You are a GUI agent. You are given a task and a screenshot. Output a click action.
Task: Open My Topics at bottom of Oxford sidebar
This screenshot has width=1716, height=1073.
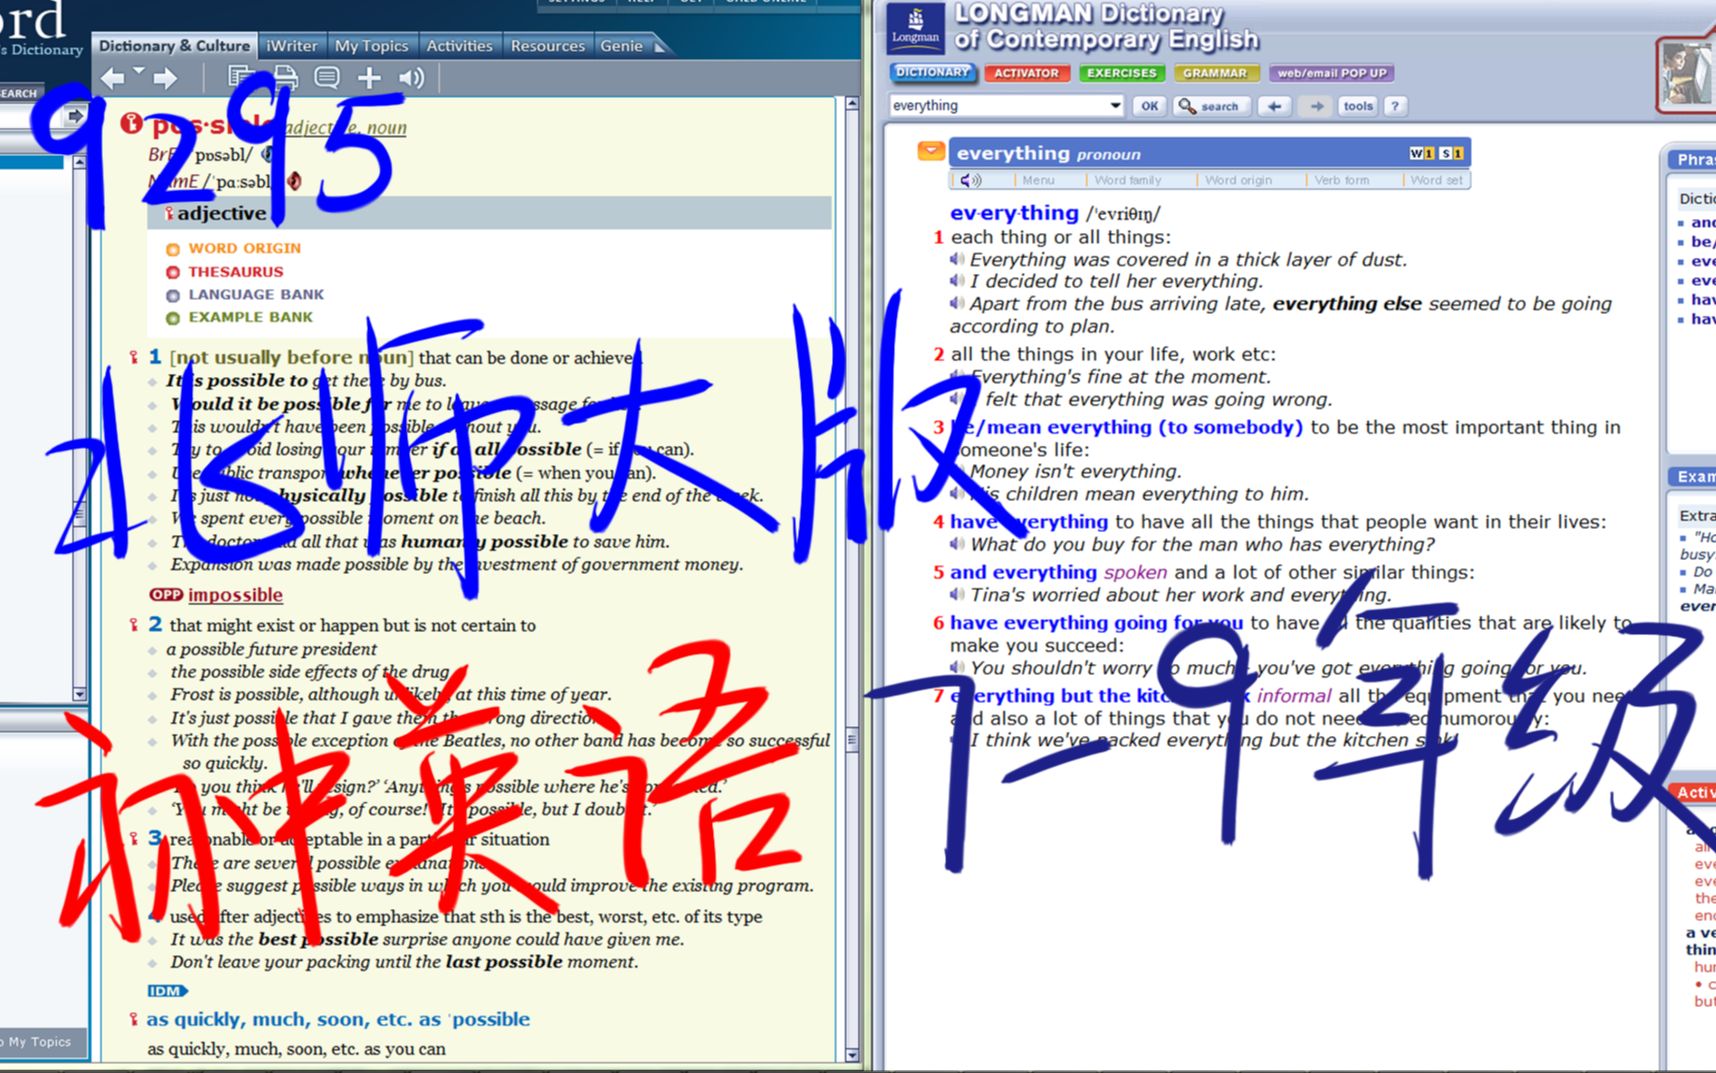39,1042
